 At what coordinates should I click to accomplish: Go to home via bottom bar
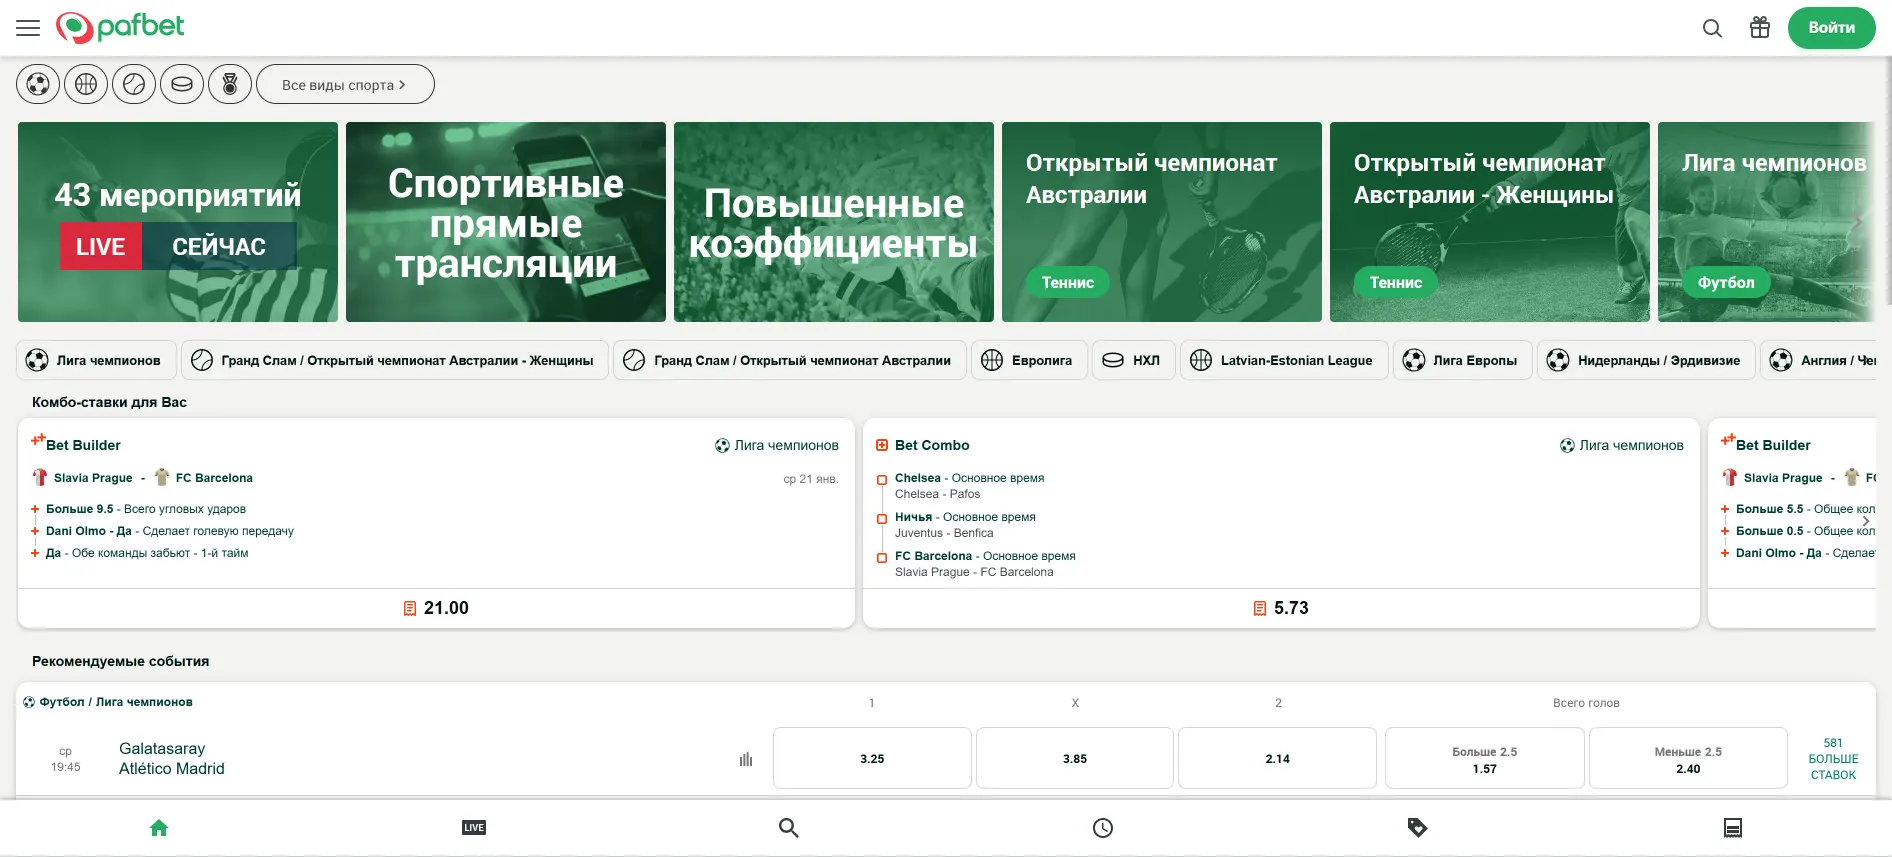[159, 828]
